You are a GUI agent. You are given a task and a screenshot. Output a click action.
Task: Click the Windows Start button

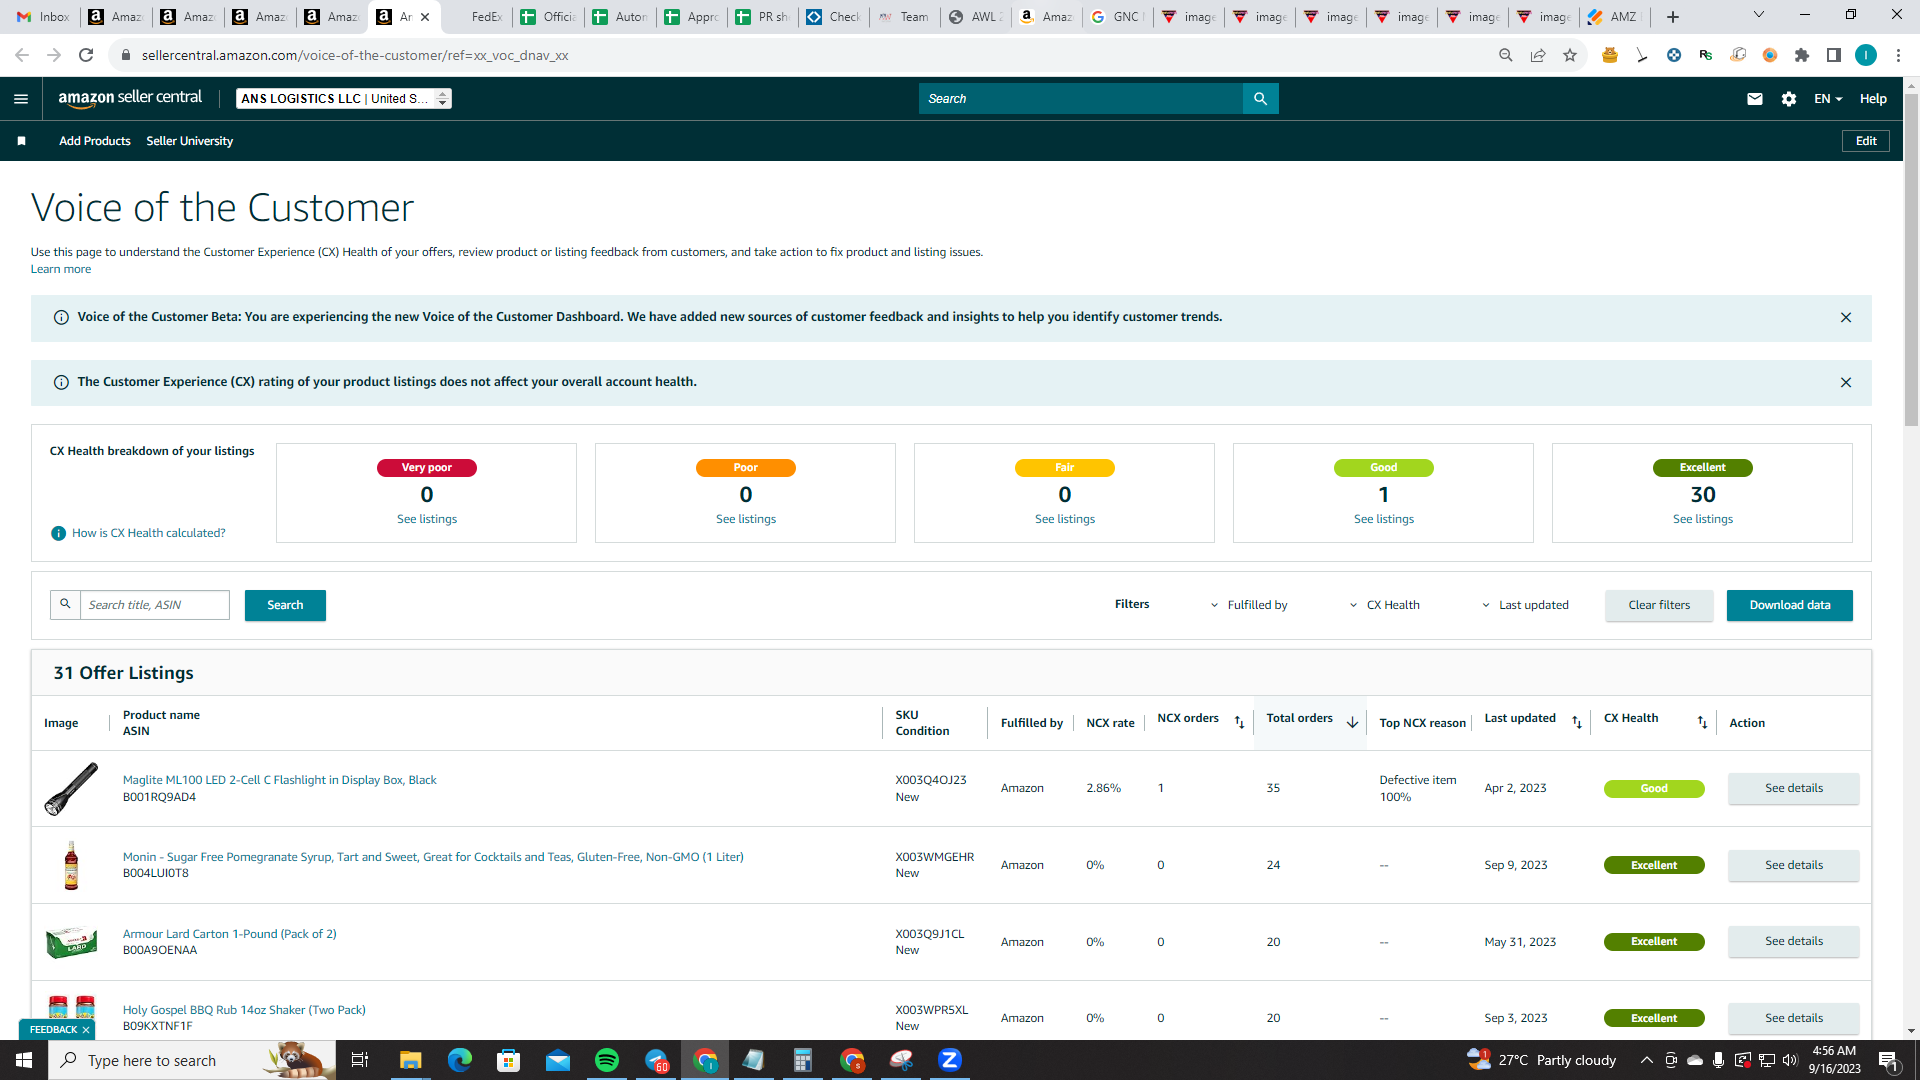[24, 1060]
